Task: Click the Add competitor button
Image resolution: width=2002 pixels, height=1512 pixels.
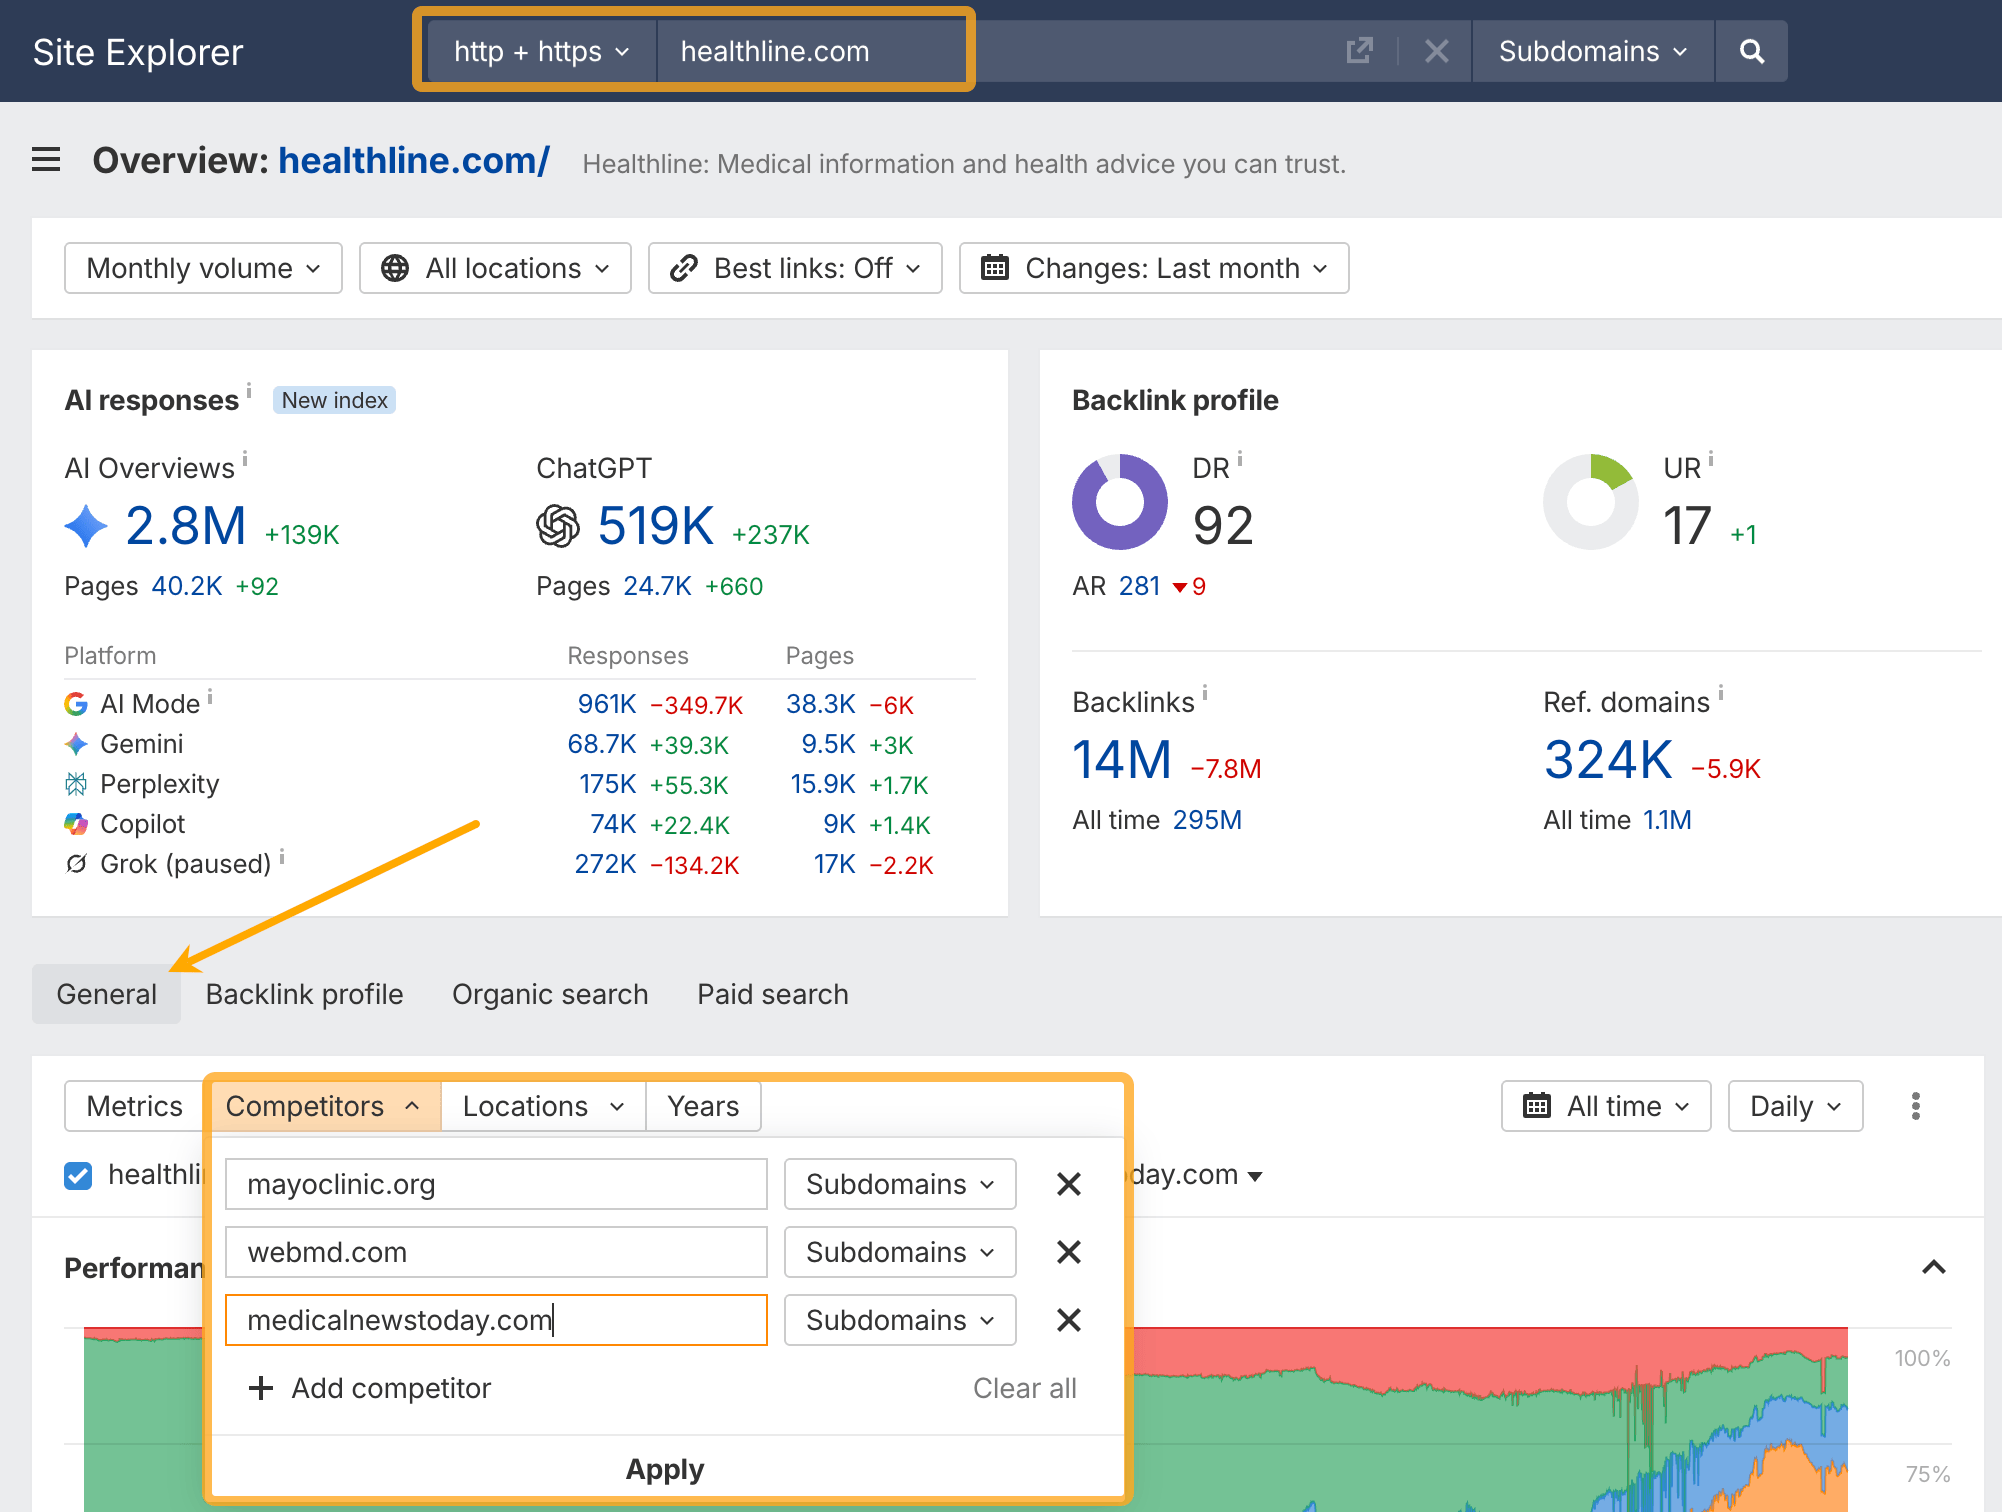Action: tap(369, 1388)
